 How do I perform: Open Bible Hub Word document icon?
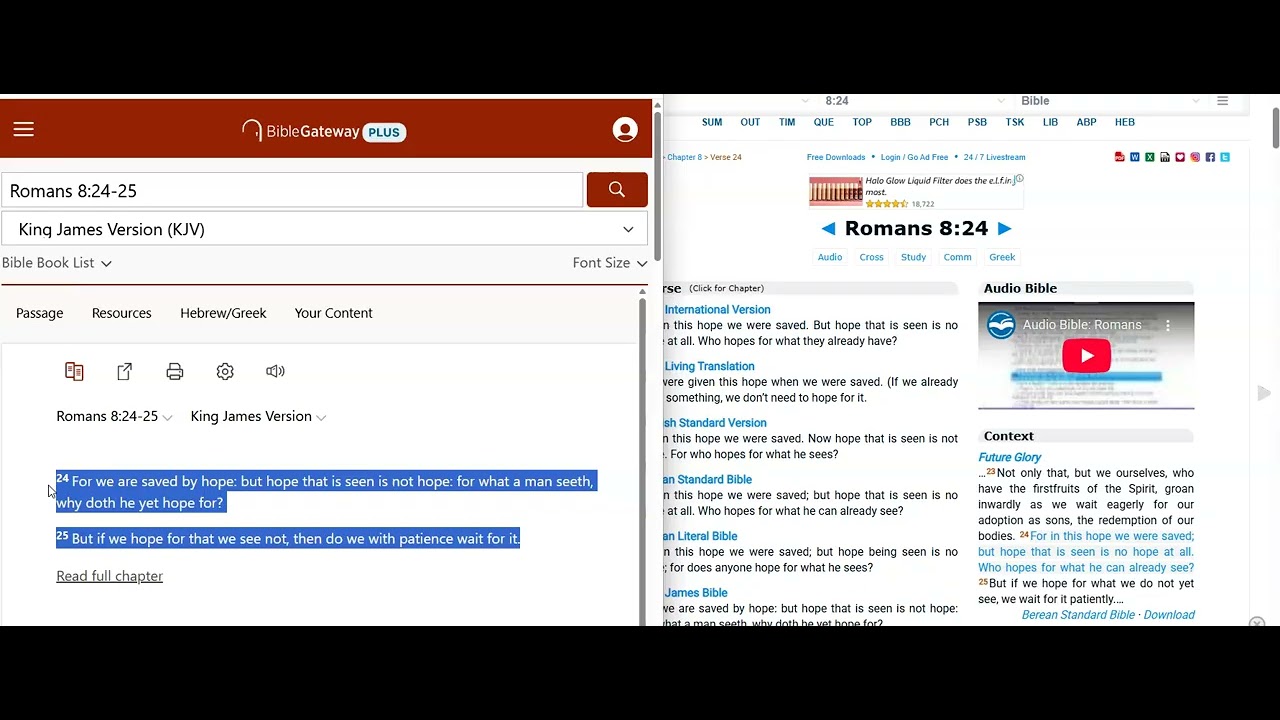click(1135, 157)
